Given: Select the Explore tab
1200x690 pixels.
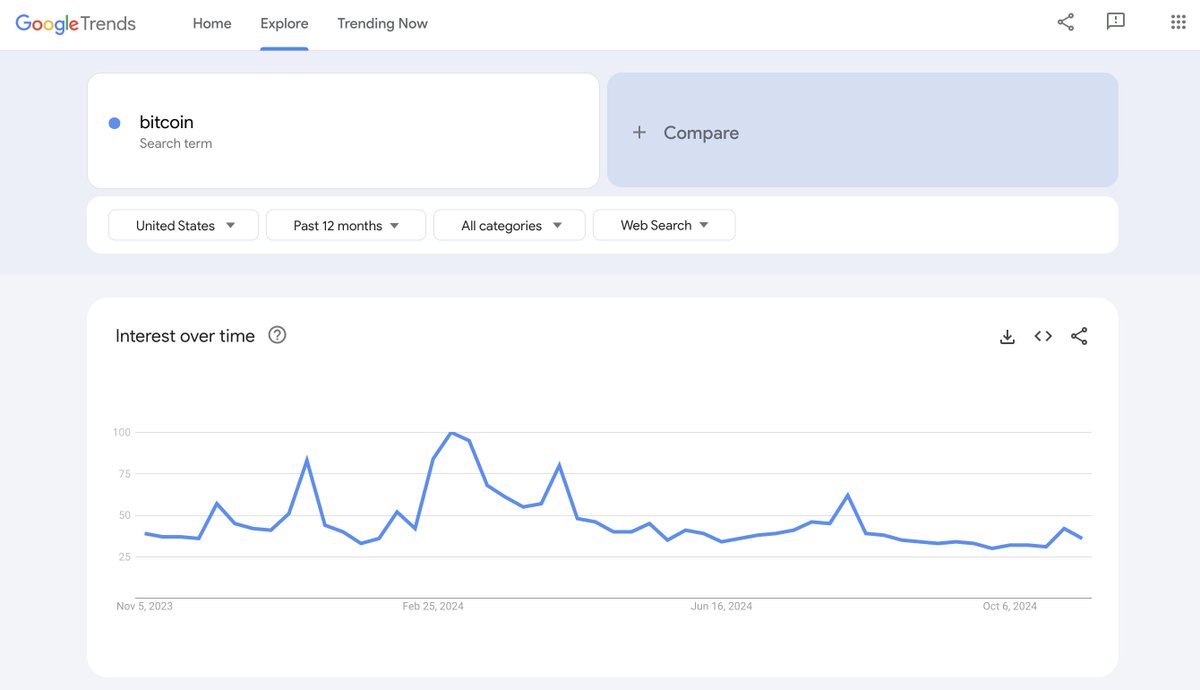Looking at the screenshot, I should 284,23.
